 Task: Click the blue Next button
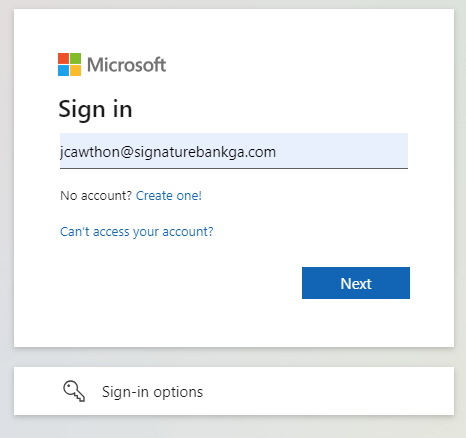(x=356, y=283)
